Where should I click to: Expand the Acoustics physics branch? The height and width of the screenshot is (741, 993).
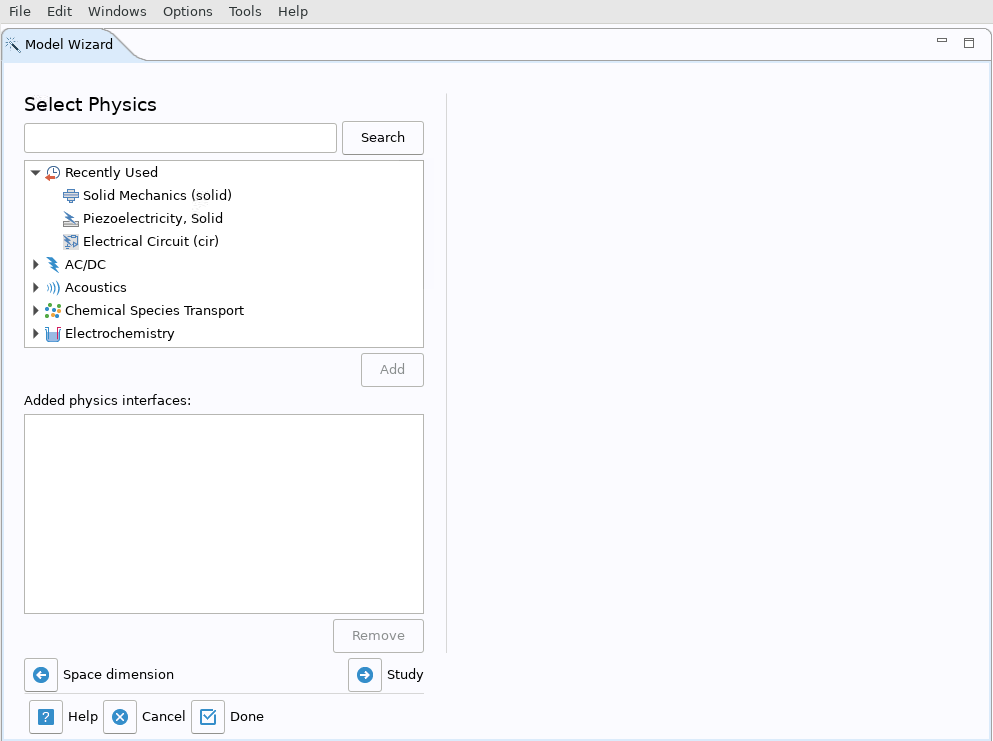36,288
